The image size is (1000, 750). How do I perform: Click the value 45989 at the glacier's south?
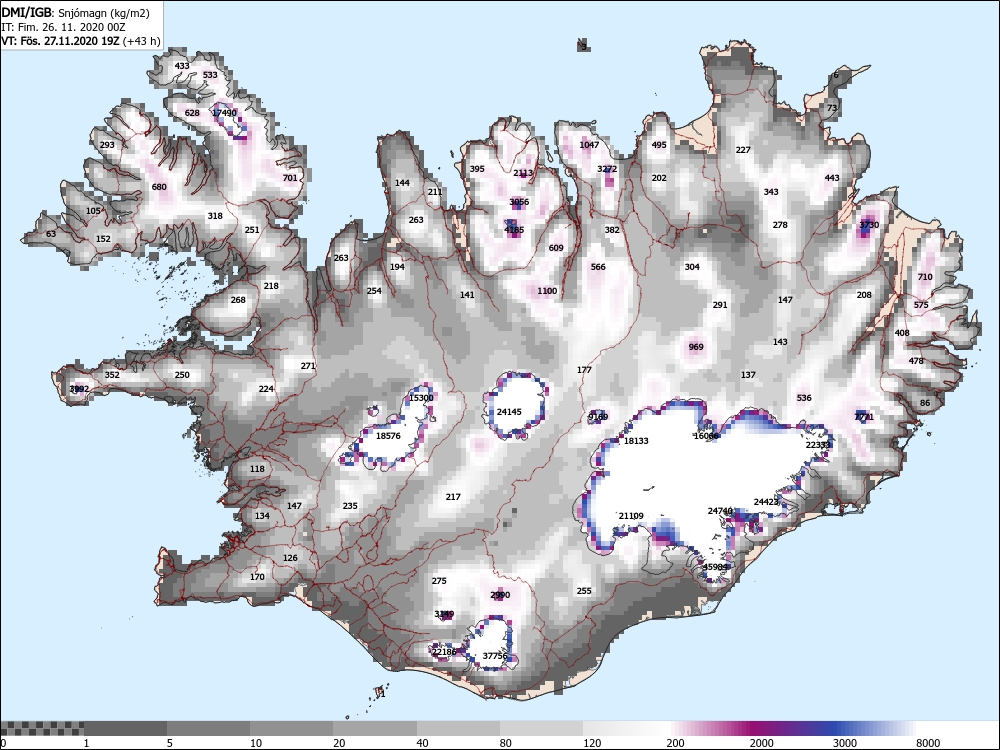[x=715, y=567]
